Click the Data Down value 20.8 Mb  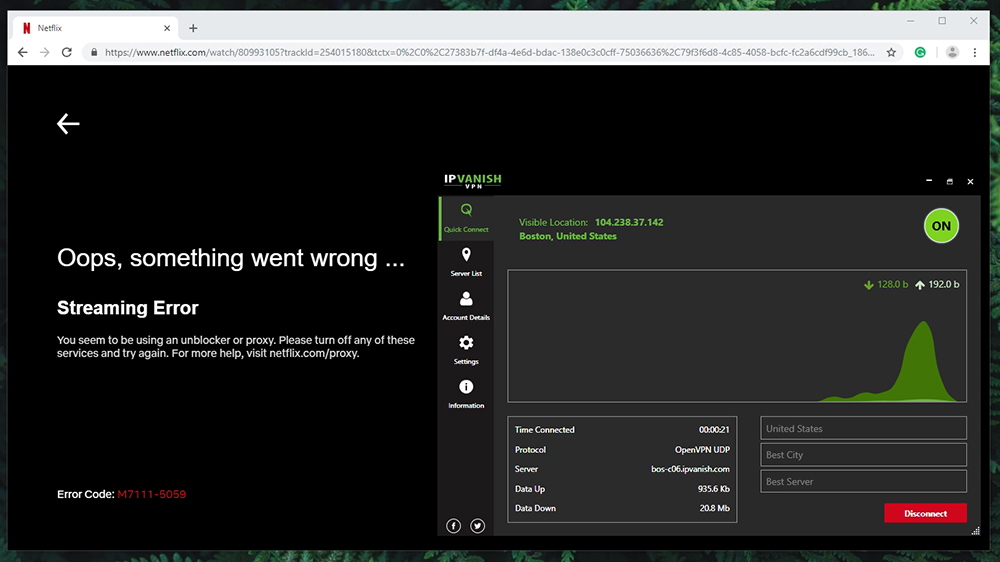tap(714, 508)
